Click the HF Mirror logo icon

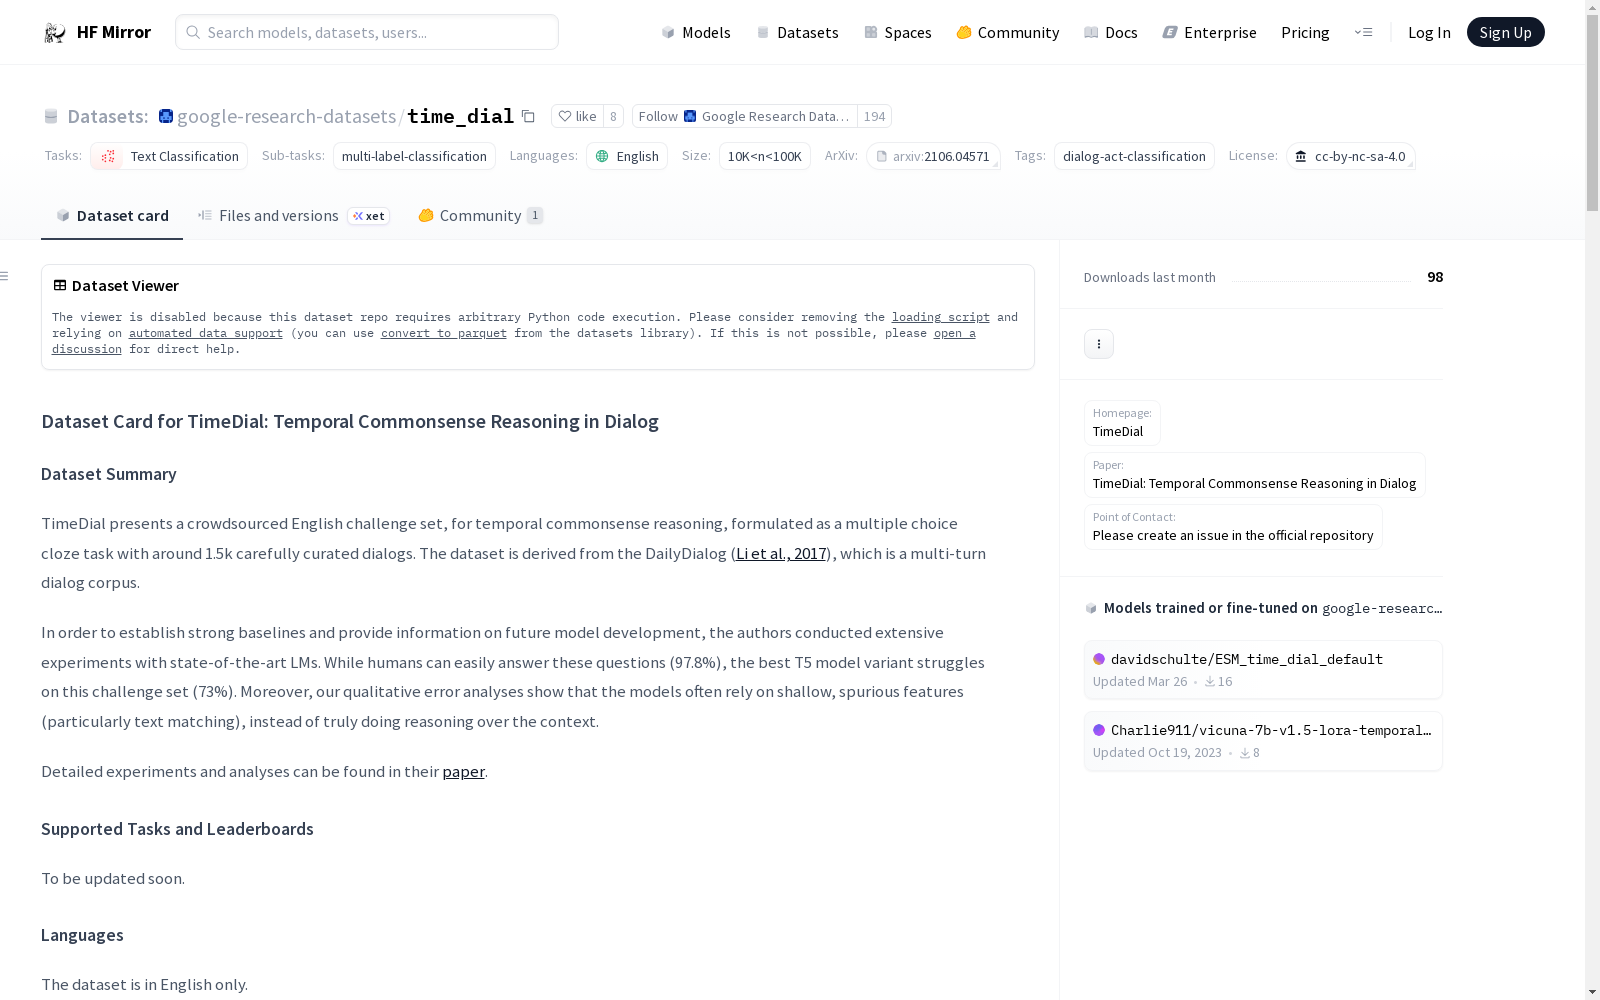[x=55, y=33]
